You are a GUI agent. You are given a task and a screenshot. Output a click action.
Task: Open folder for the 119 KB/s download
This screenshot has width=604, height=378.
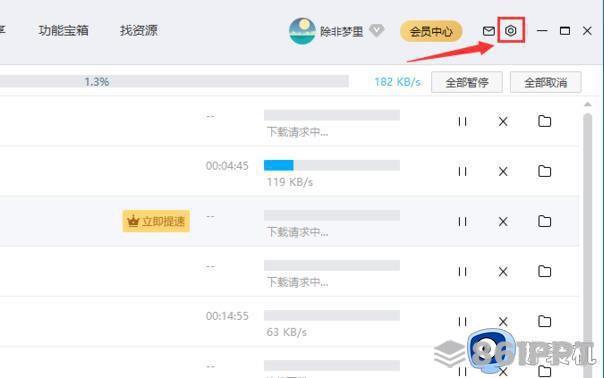click(544, 171)
